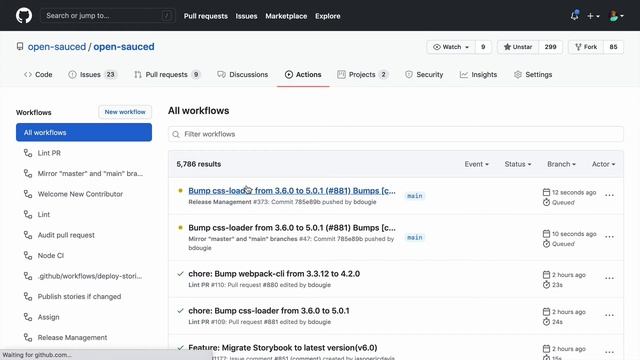Viewport: 640px width, 360px height.
Task: Open the Status filter dropdown
Action: pyautogui.click(x=518, y=164)
